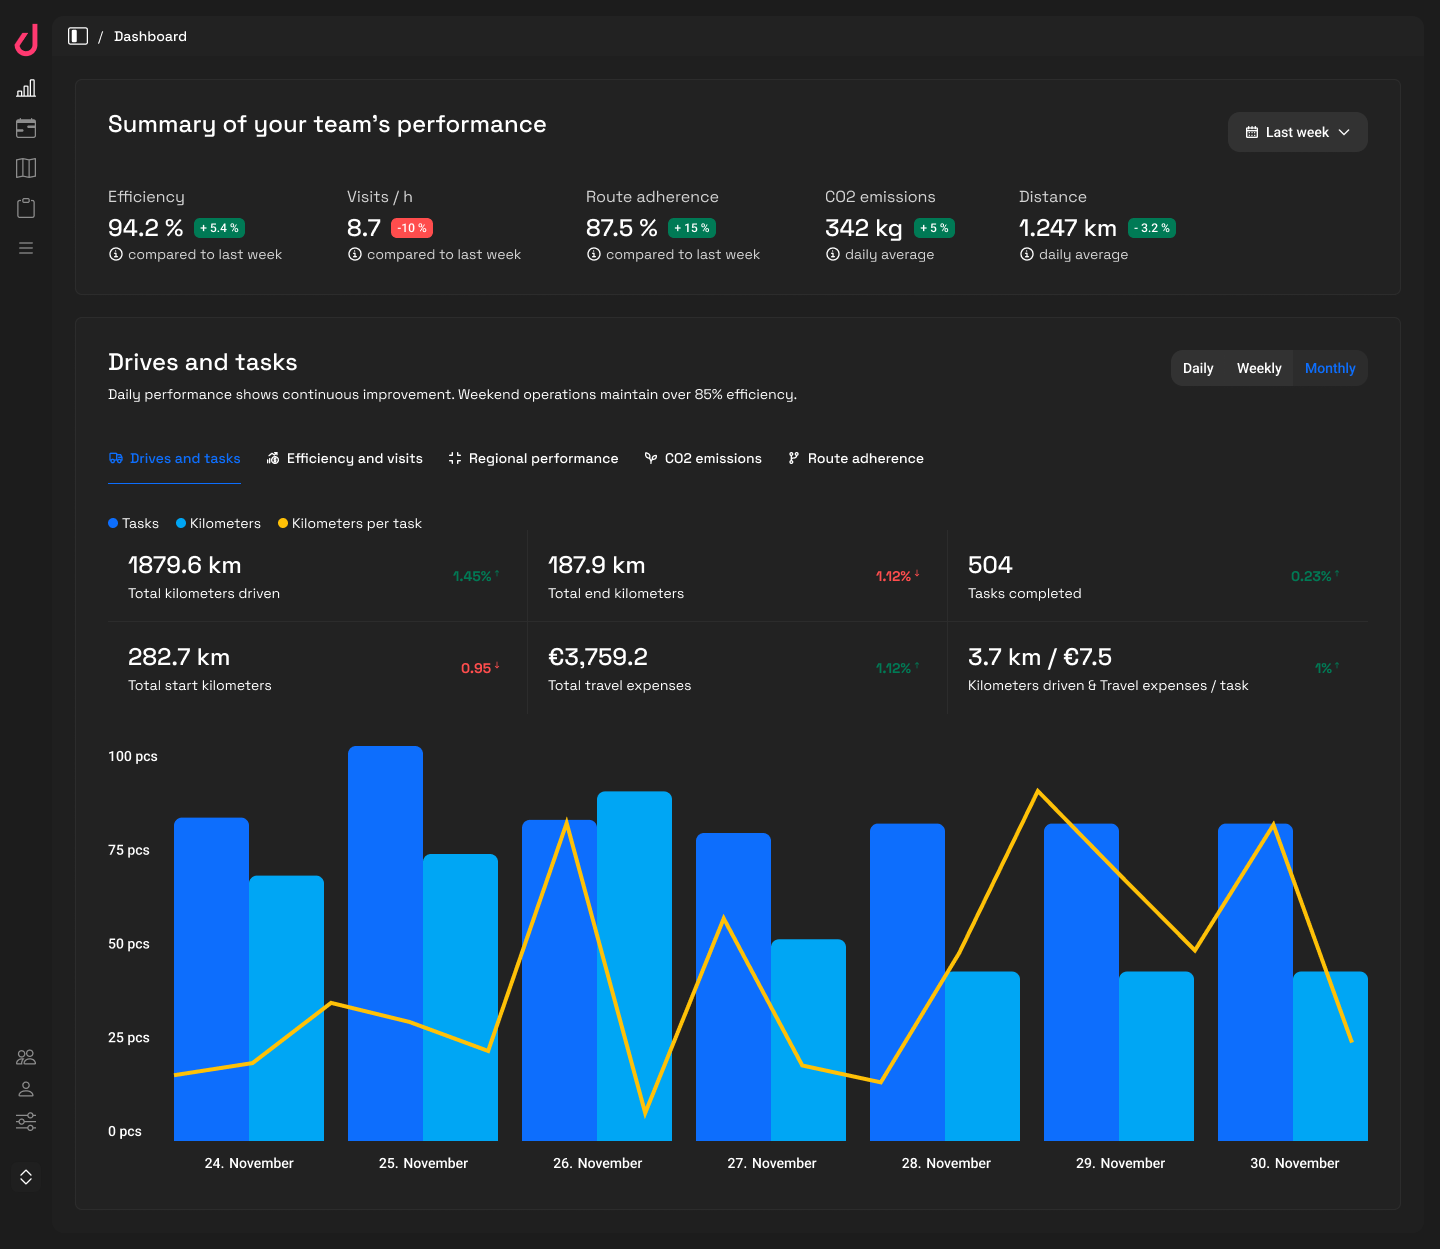
Task: Click the Dashboard breadcrumb link
Action: coord(150,36)
